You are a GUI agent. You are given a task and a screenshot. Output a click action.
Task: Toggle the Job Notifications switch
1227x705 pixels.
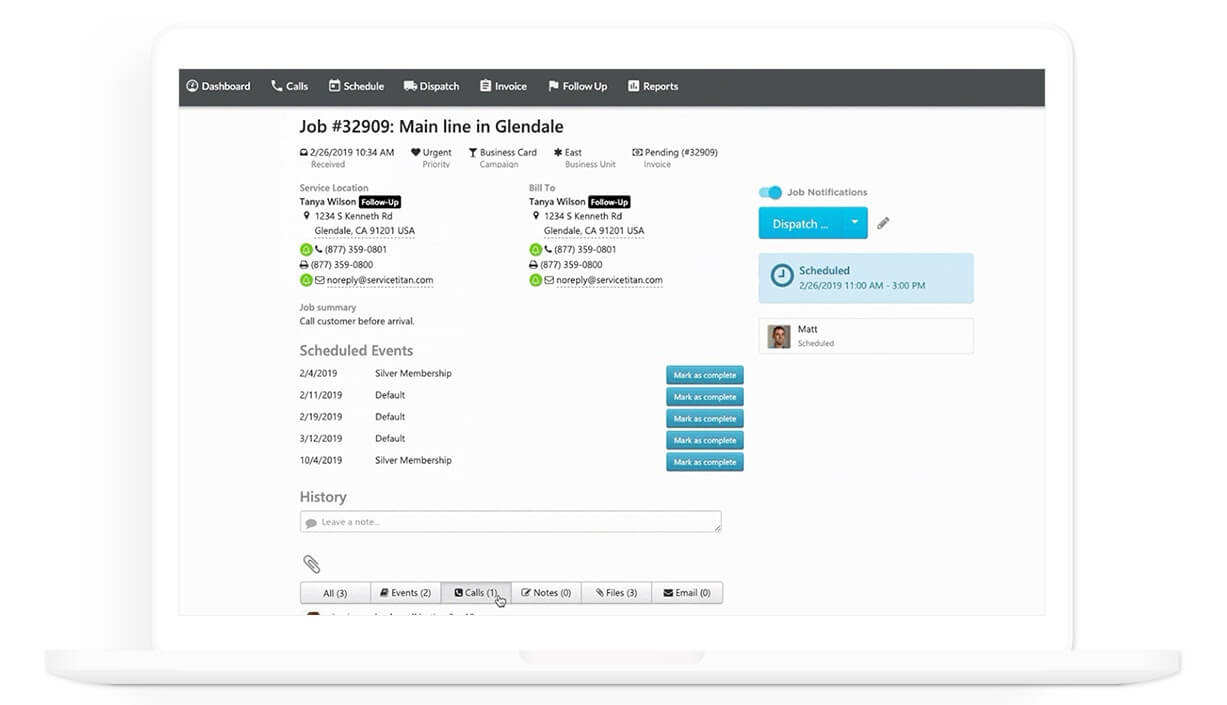tap(770, 192)
